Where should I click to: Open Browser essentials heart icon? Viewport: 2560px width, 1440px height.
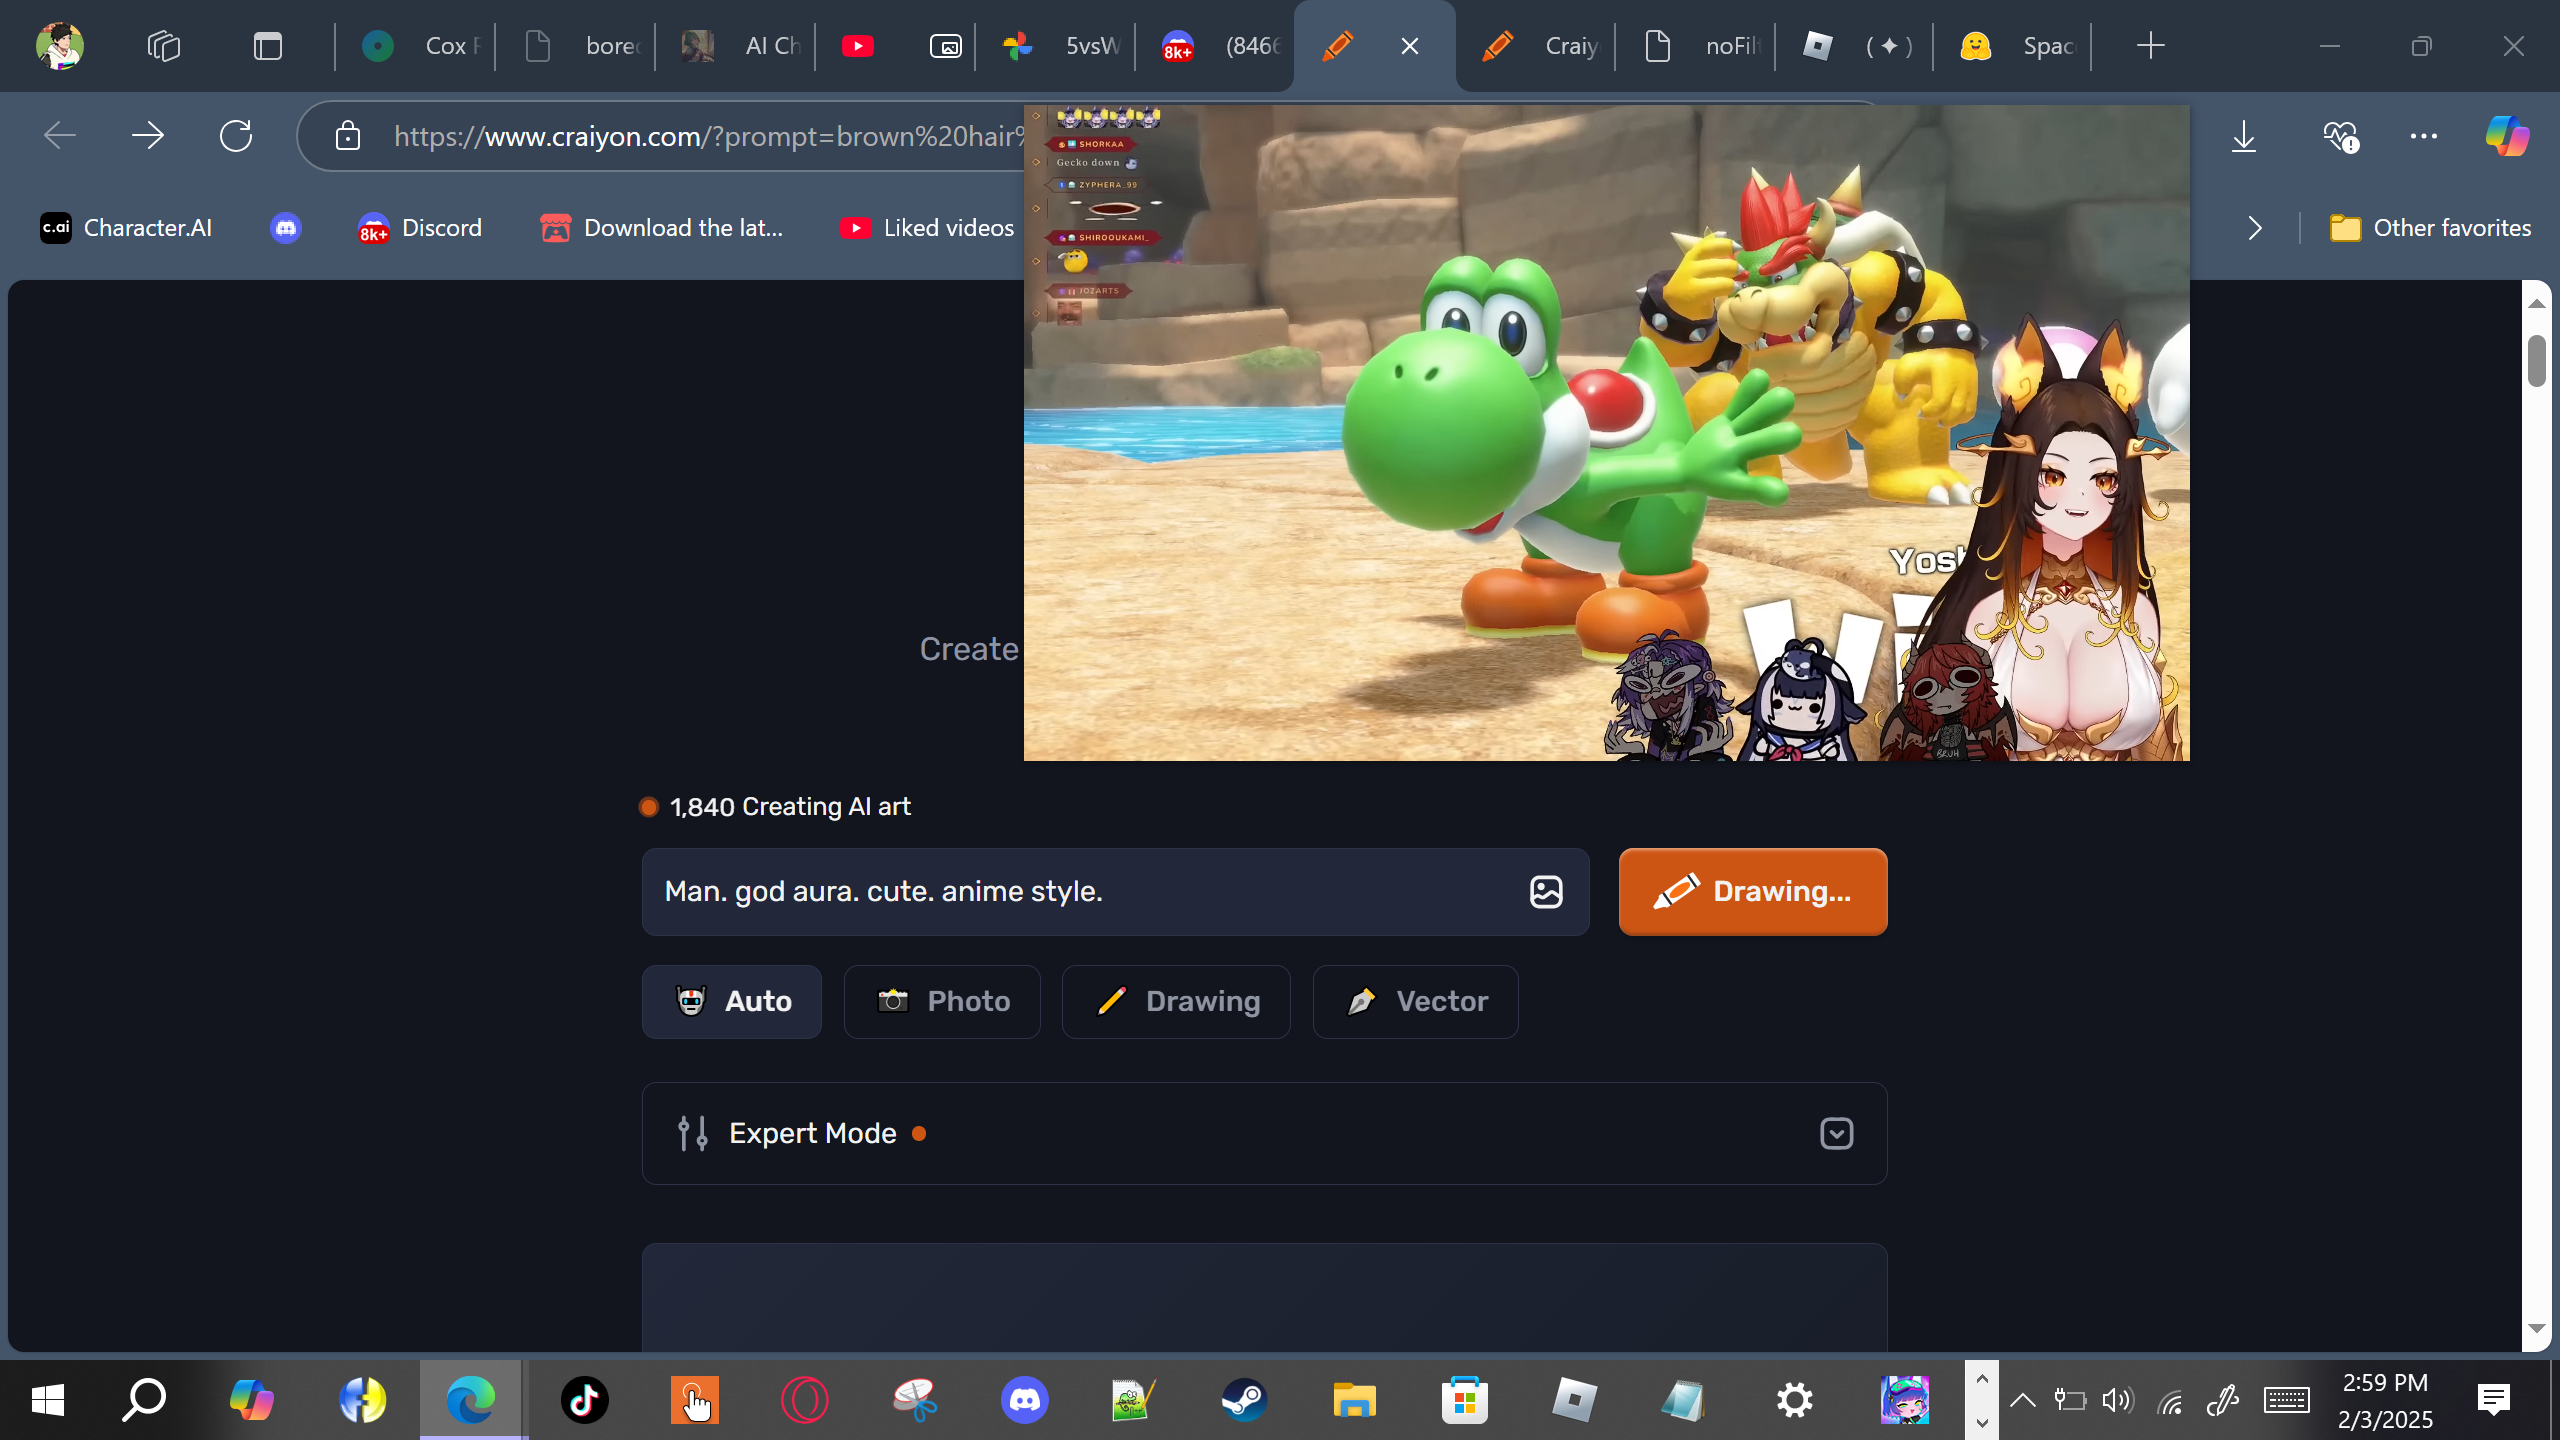click(x=2340, y=136)
